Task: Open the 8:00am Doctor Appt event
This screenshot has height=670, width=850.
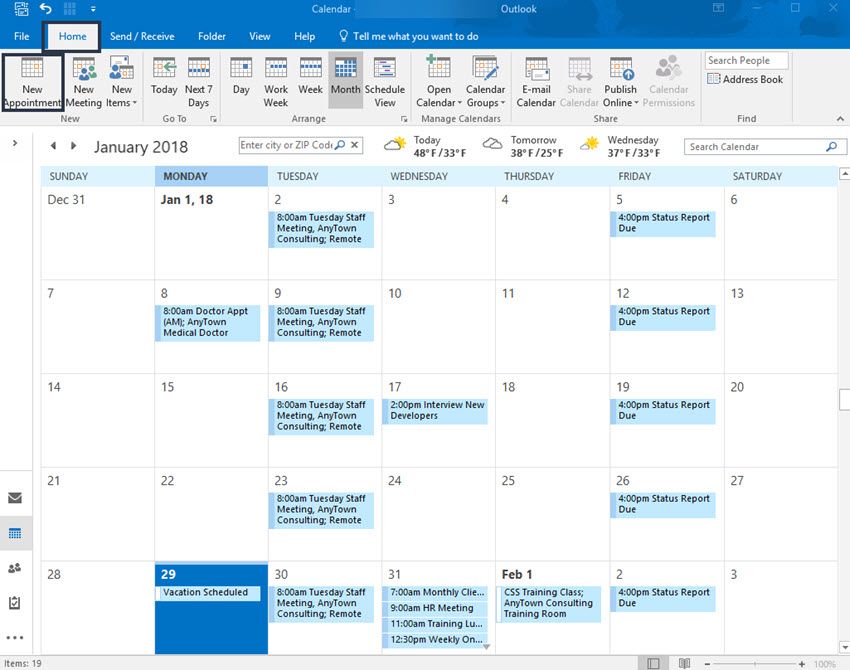Action: (208, 323)
